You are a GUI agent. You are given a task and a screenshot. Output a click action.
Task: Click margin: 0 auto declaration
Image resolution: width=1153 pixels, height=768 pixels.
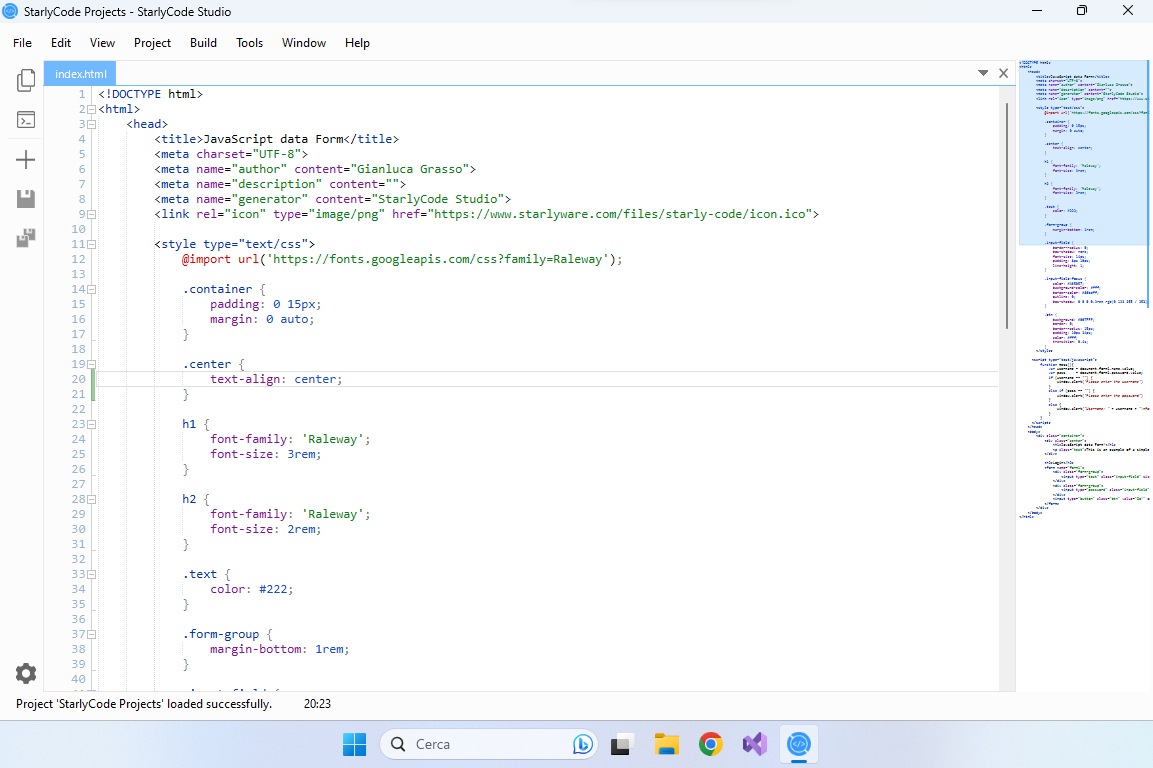[263, 319]
